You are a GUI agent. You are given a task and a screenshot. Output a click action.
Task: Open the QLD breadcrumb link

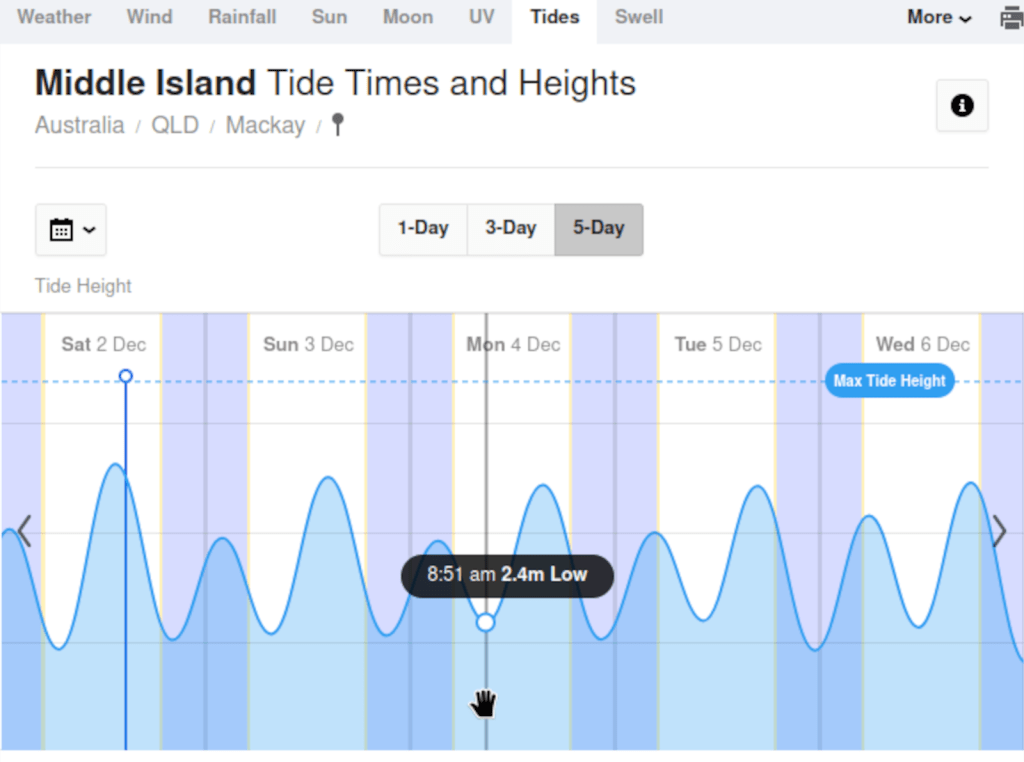[175, 125]
